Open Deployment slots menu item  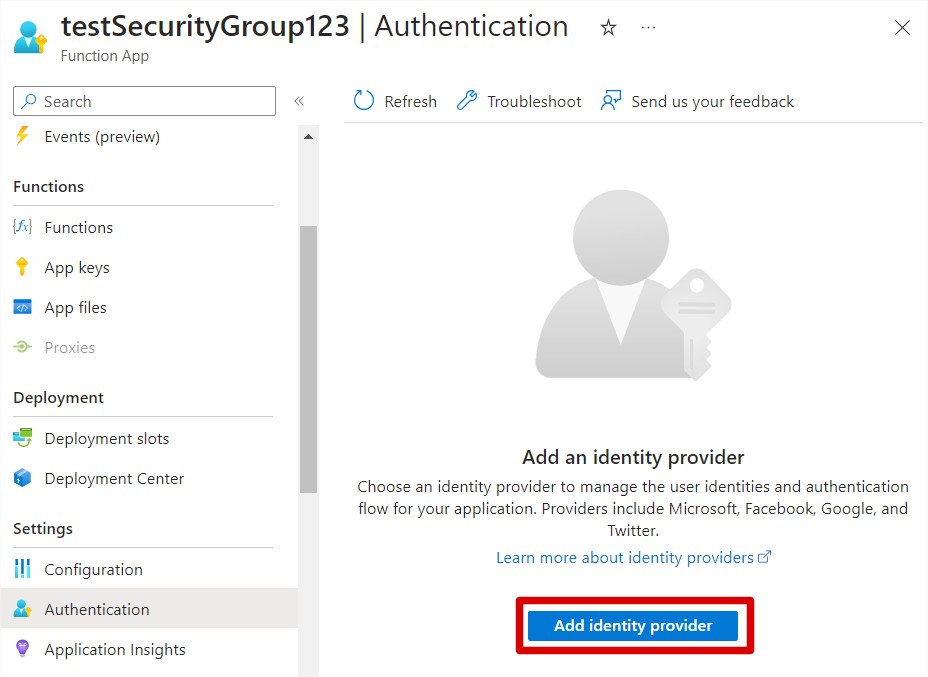106,438
